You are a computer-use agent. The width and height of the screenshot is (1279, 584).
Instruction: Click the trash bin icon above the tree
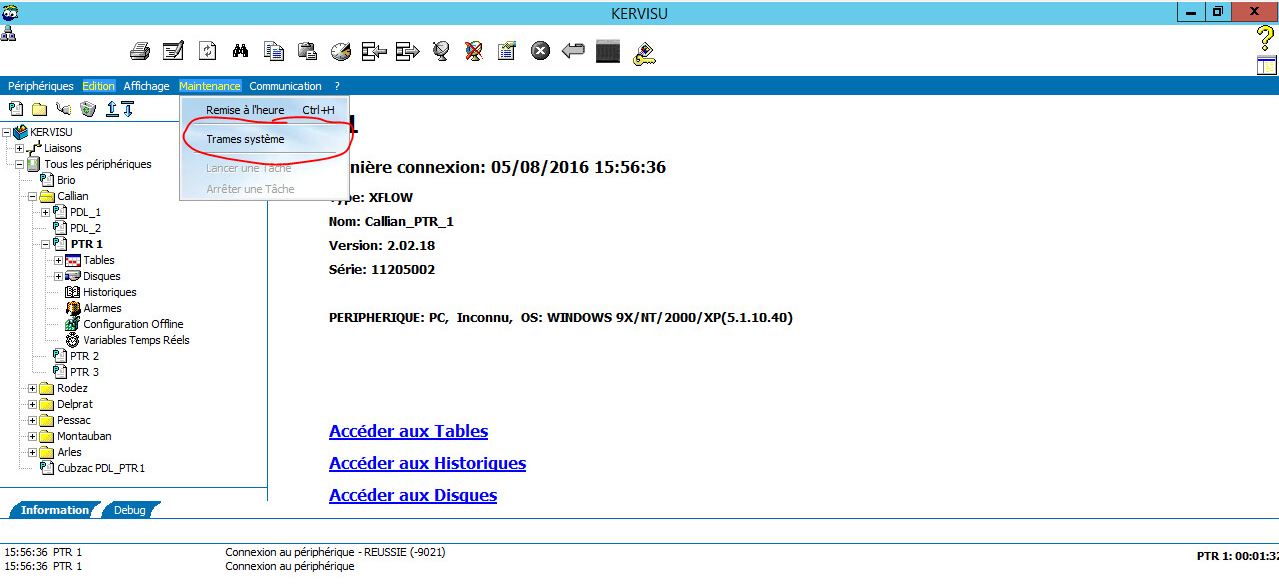pos(88,109)
